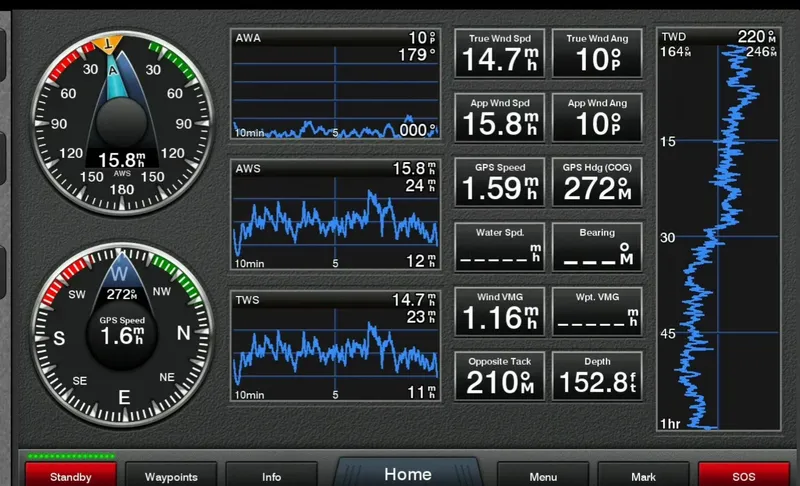
Task: Tap the TWS history graph
Action: [336, 347]
